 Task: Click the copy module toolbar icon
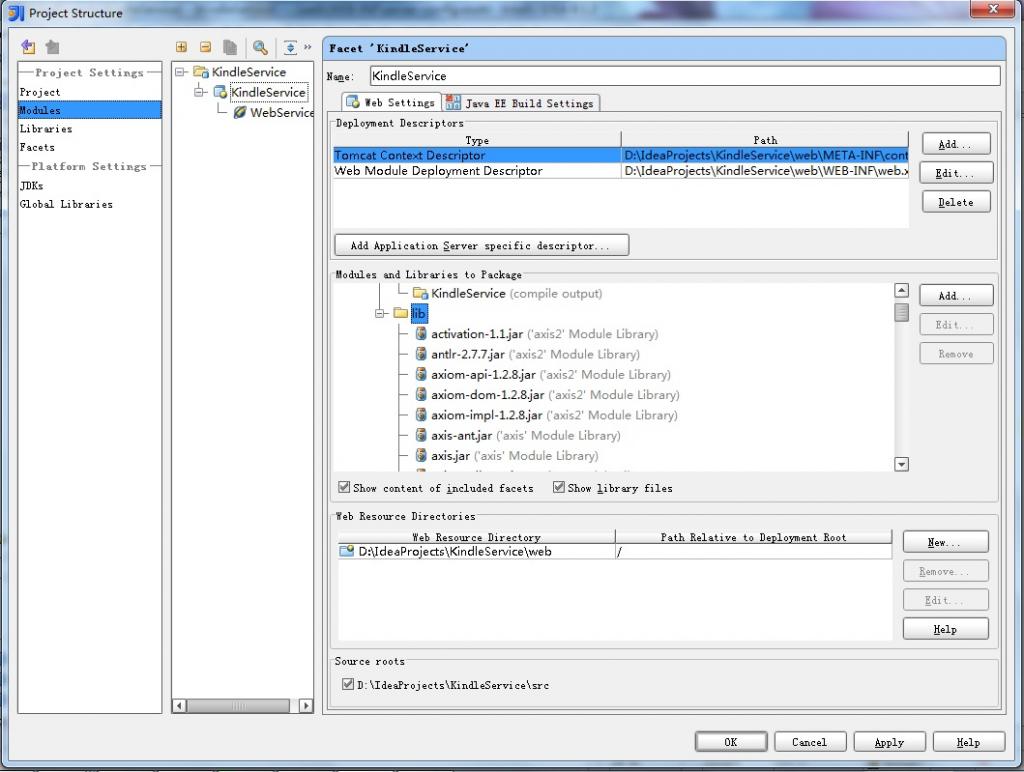229,47
